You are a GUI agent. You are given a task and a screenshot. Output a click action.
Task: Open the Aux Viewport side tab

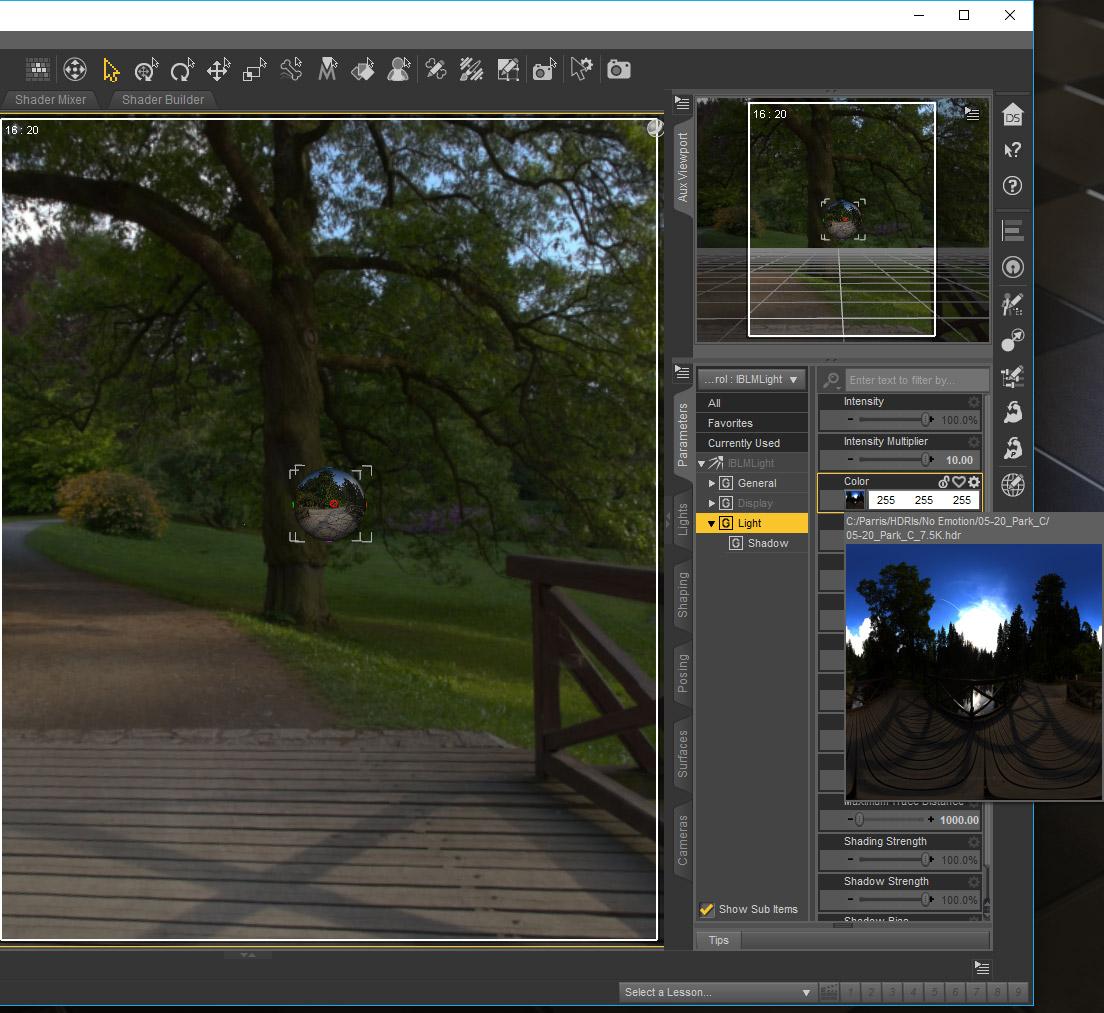682,168
